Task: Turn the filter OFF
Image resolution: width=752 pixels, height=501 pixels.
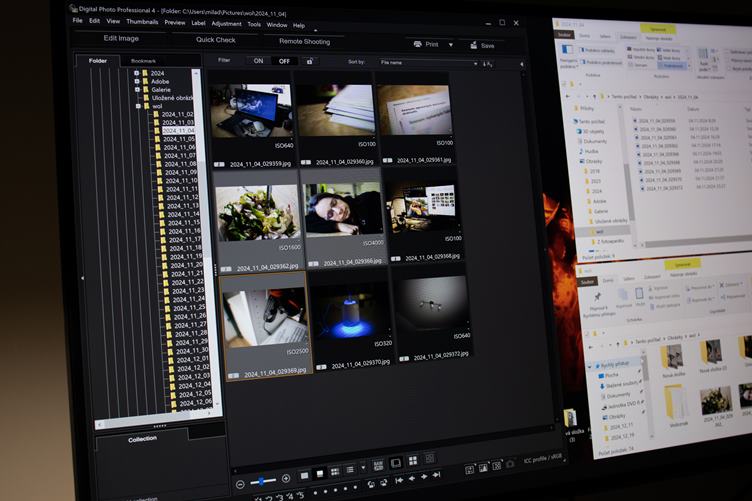Action: pos(284,61)
